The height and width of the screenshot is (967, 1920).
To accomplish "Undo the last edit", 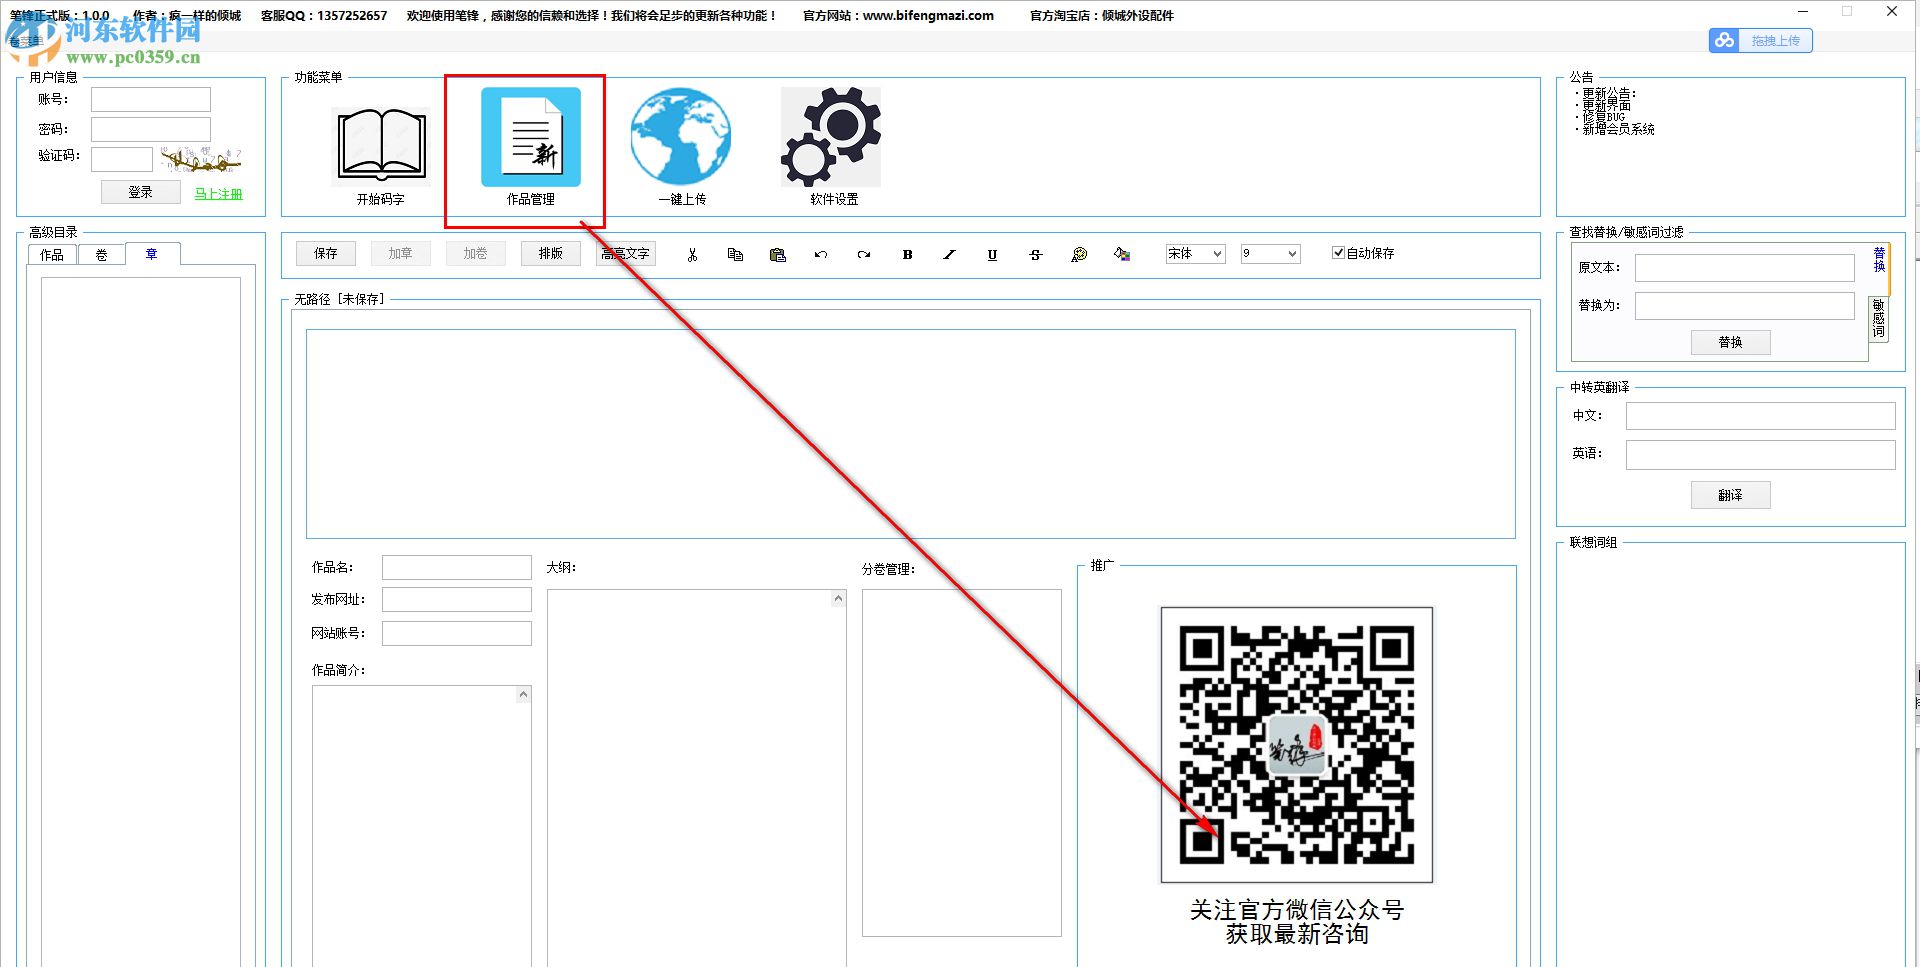I will [821, 255].
